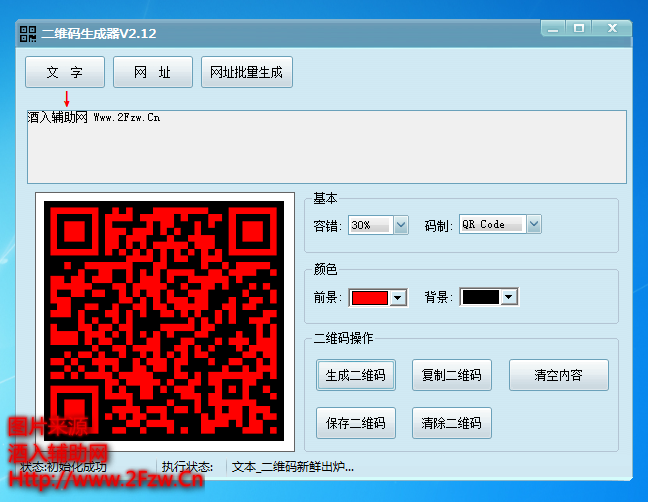
Task: Click the window title 二维码生成器V2.12
Action: click(99, 33)
